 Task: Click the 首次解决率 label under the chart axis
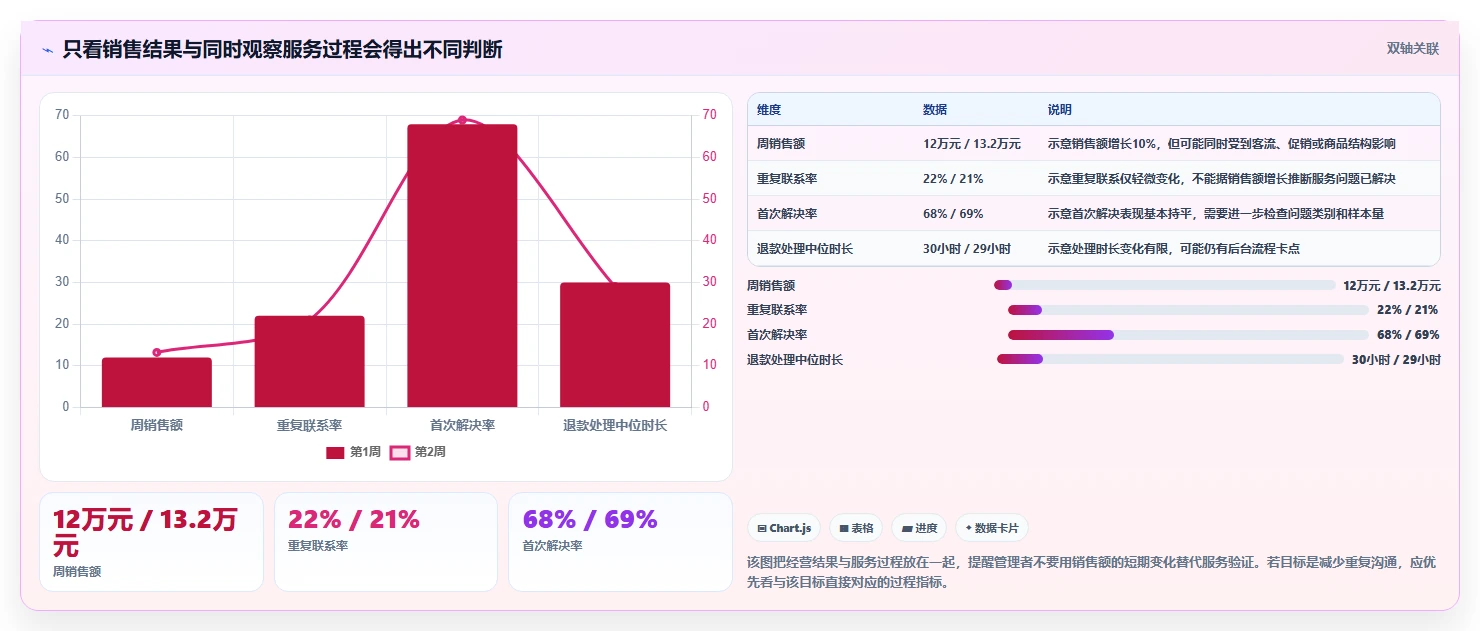click(462, 425)
